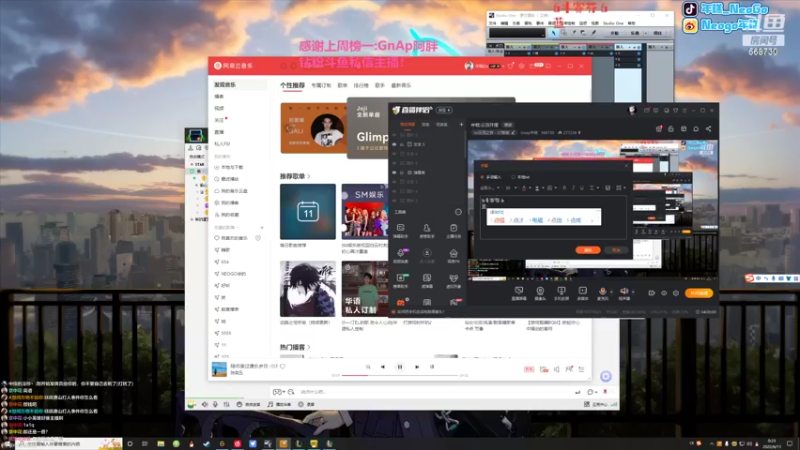Viewport: 800px width, 450px height.
Task: Switch to 歌单 tab
Action: click(x=342, y=86)
